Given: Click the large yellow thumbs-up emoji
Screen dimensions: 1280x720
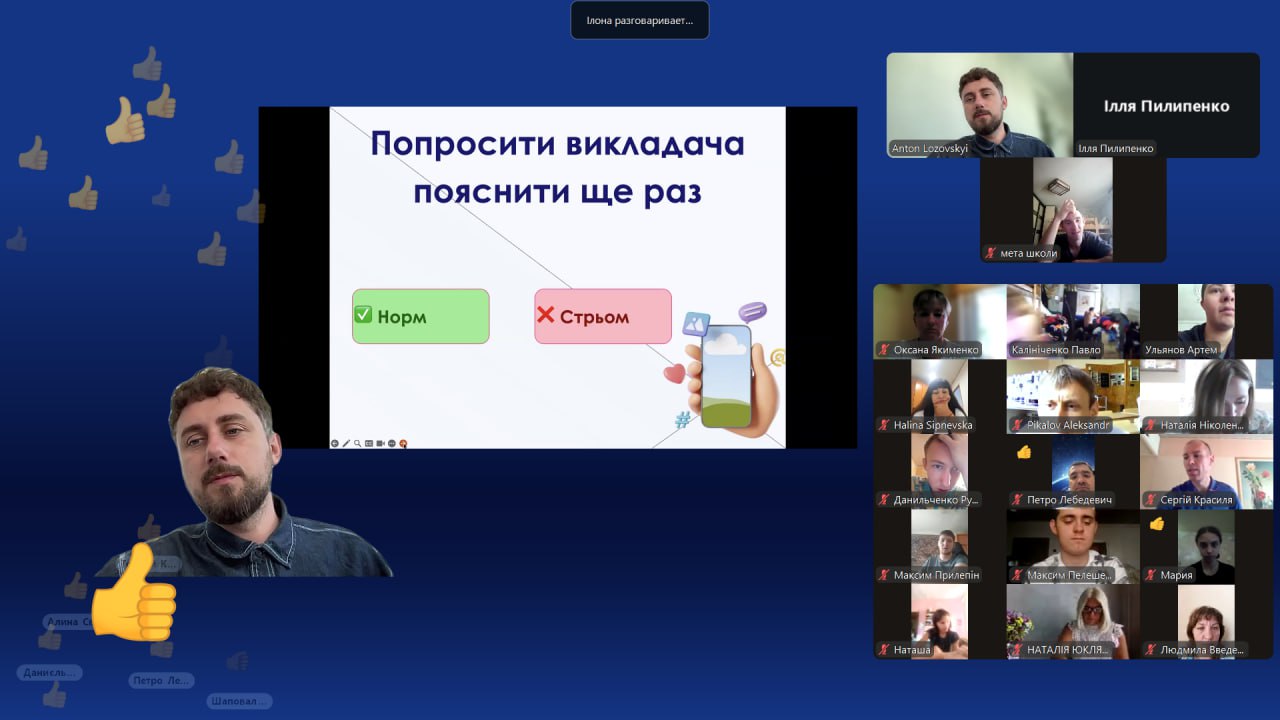Looking at the screenshot, I should tap(133, 593).
